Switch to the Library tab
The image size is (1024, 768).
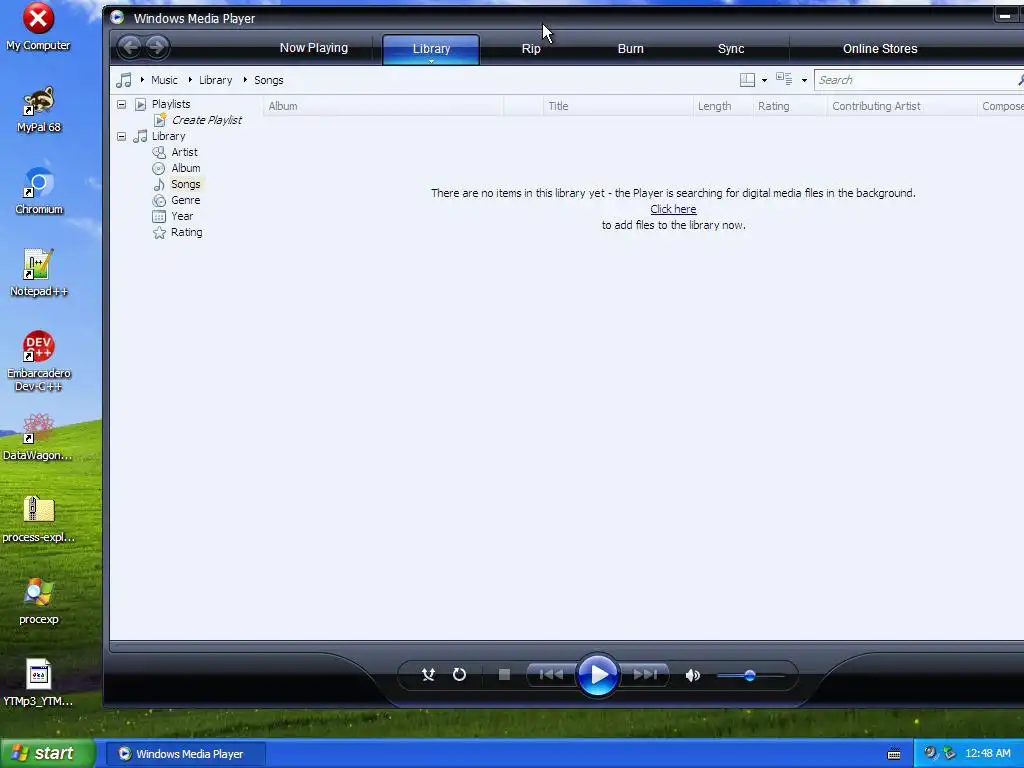click(431, 49)
